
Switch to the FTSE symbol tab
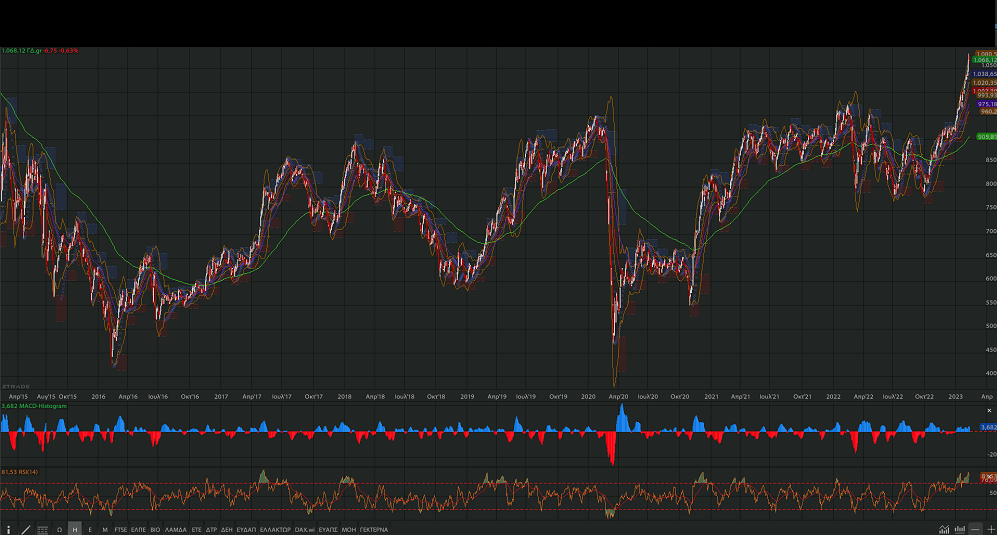click(121, 528)
